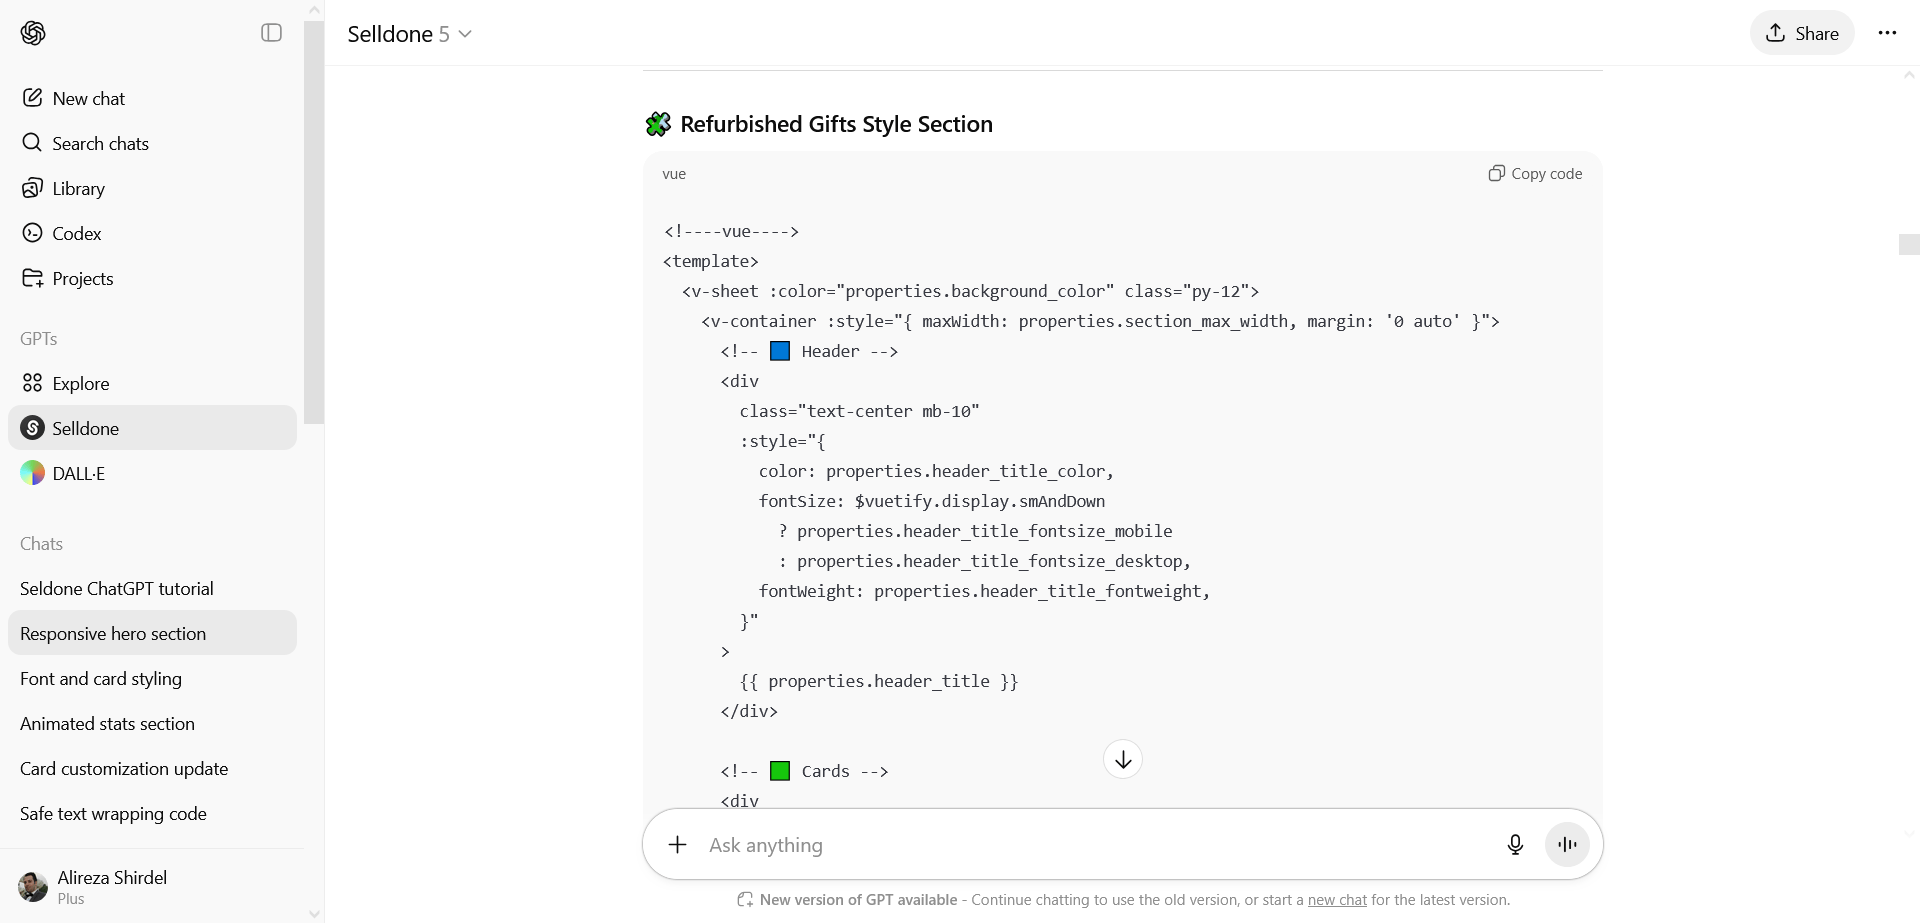Click Copy code on the vue block

click(1535, 173)
